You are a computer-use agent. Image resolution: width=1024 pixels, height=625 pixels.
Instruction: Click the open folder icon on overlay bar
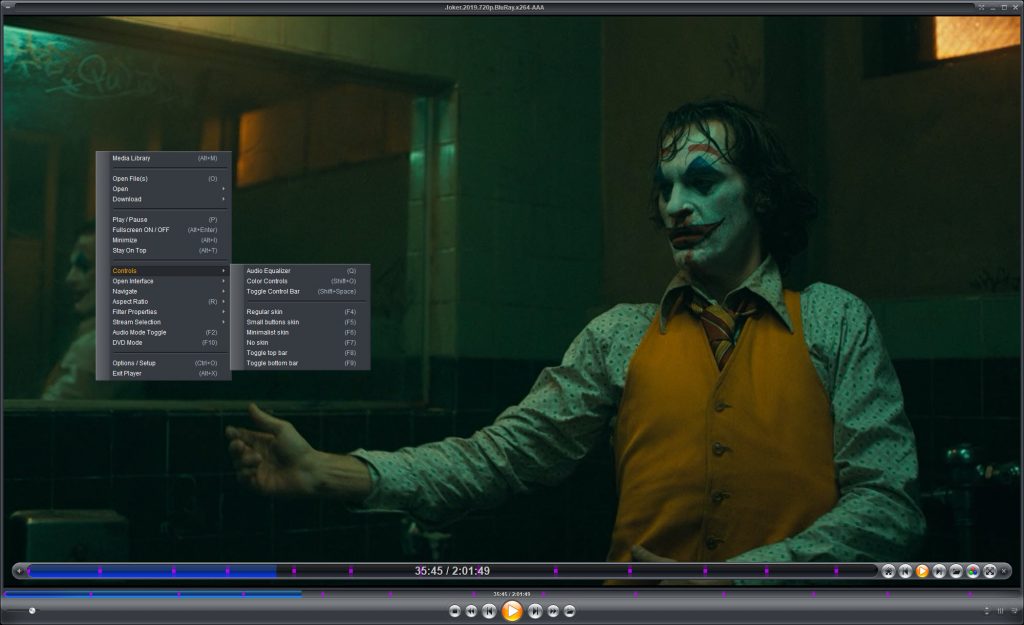(x=956, y=571)
